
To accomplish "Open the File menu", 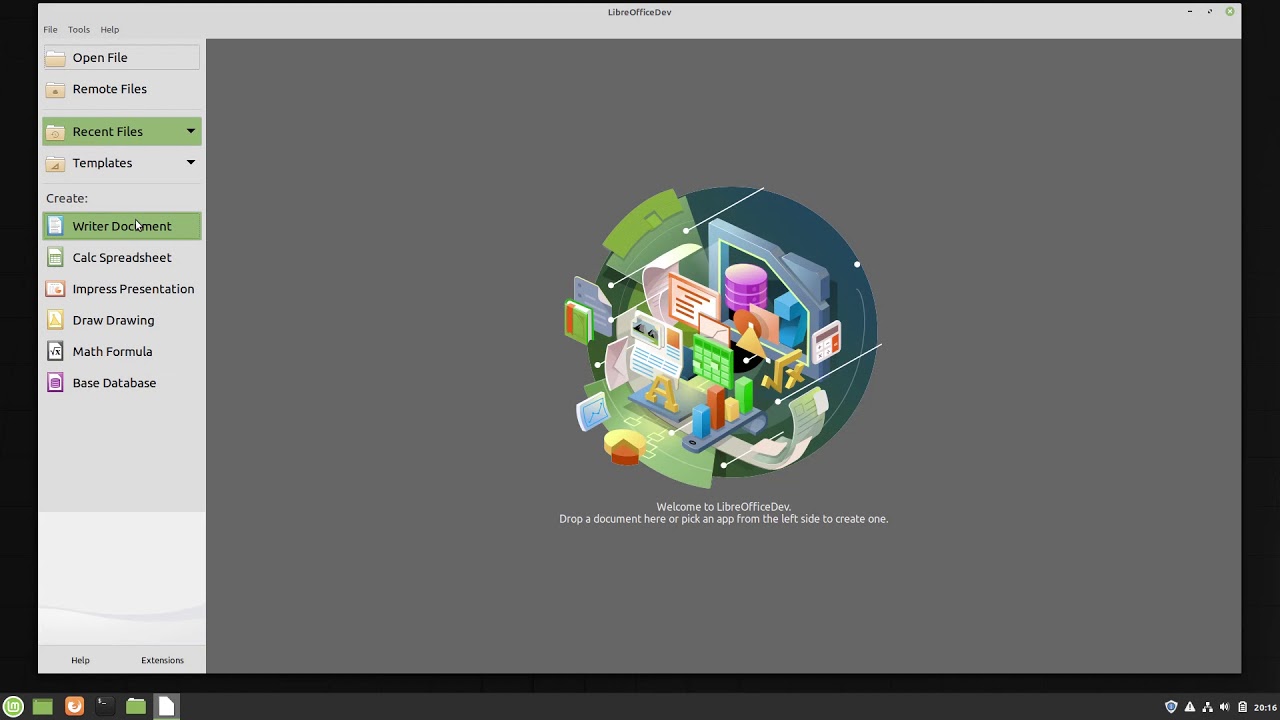I will point(50,30).
